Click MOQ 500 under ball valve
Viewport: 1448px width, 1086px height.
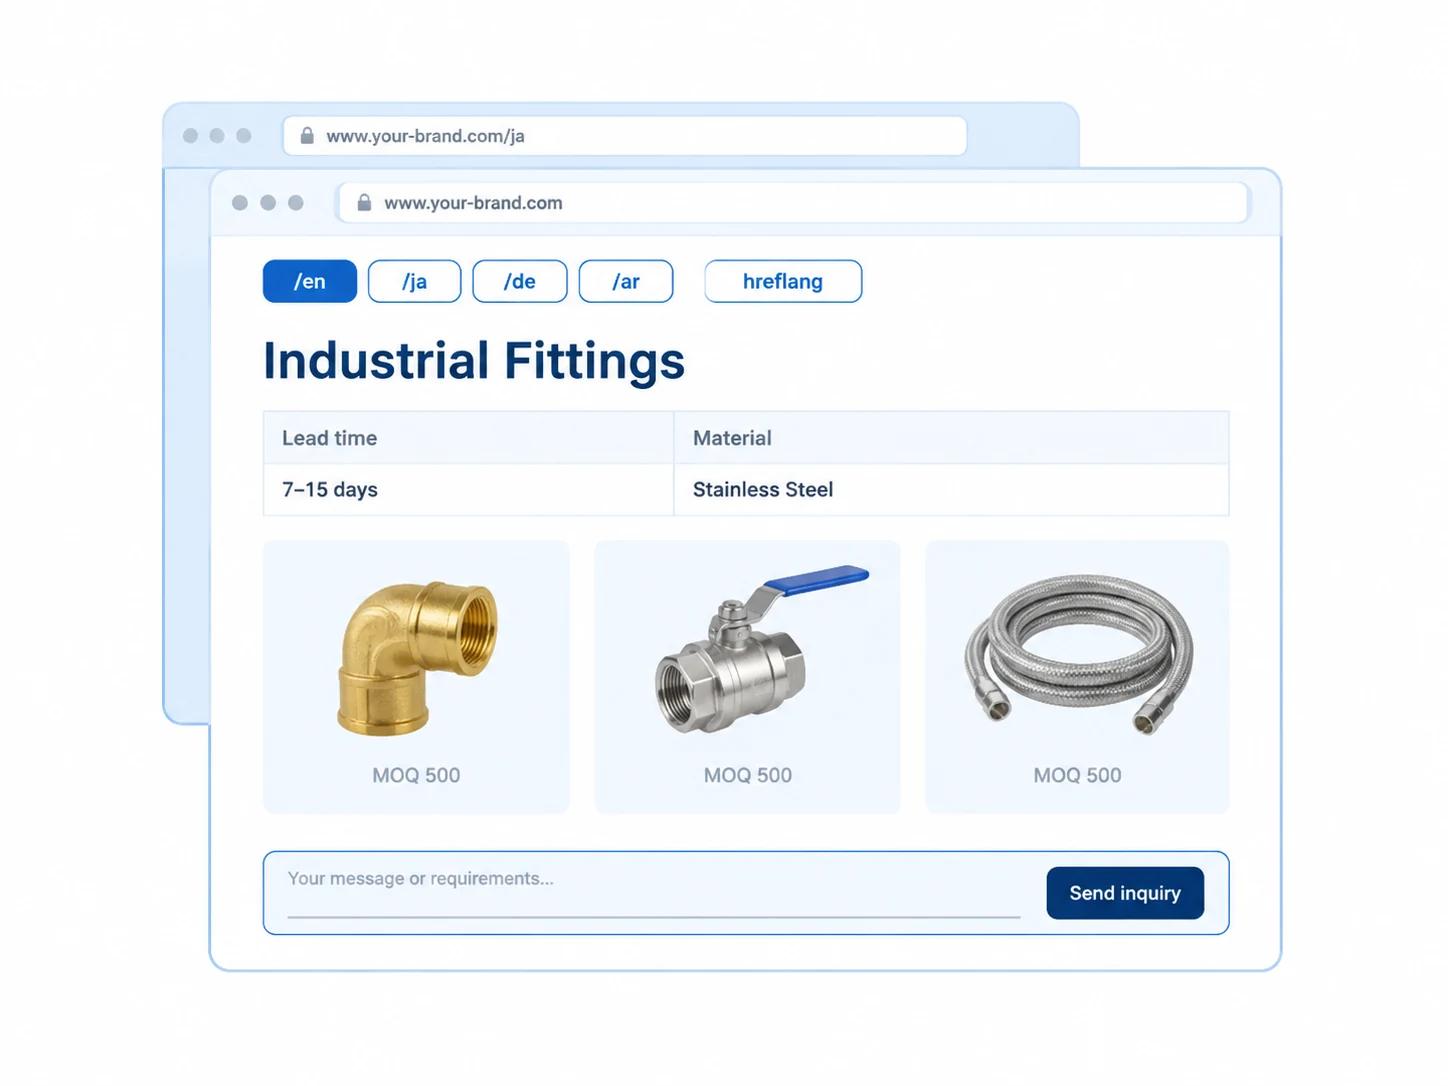coord(747,775)
